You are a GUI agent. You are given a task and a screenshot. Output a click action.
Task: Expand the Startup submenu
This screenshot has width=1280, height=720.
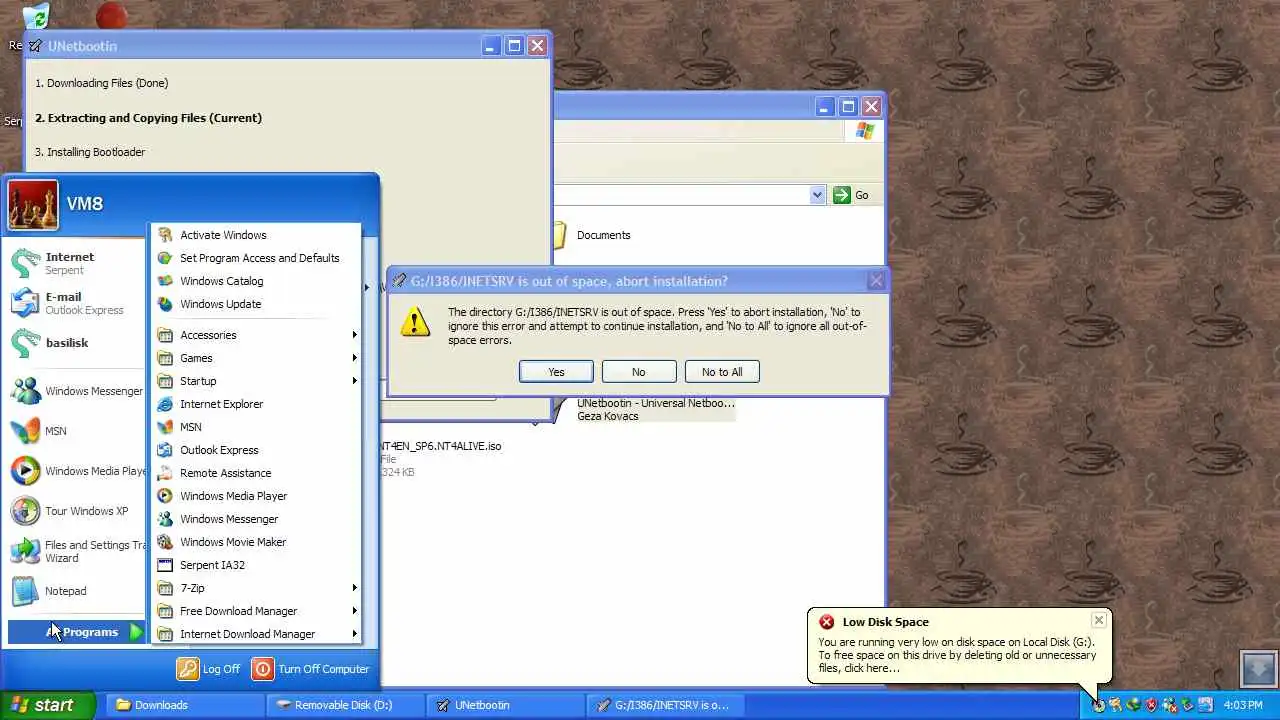coord(256,381)
